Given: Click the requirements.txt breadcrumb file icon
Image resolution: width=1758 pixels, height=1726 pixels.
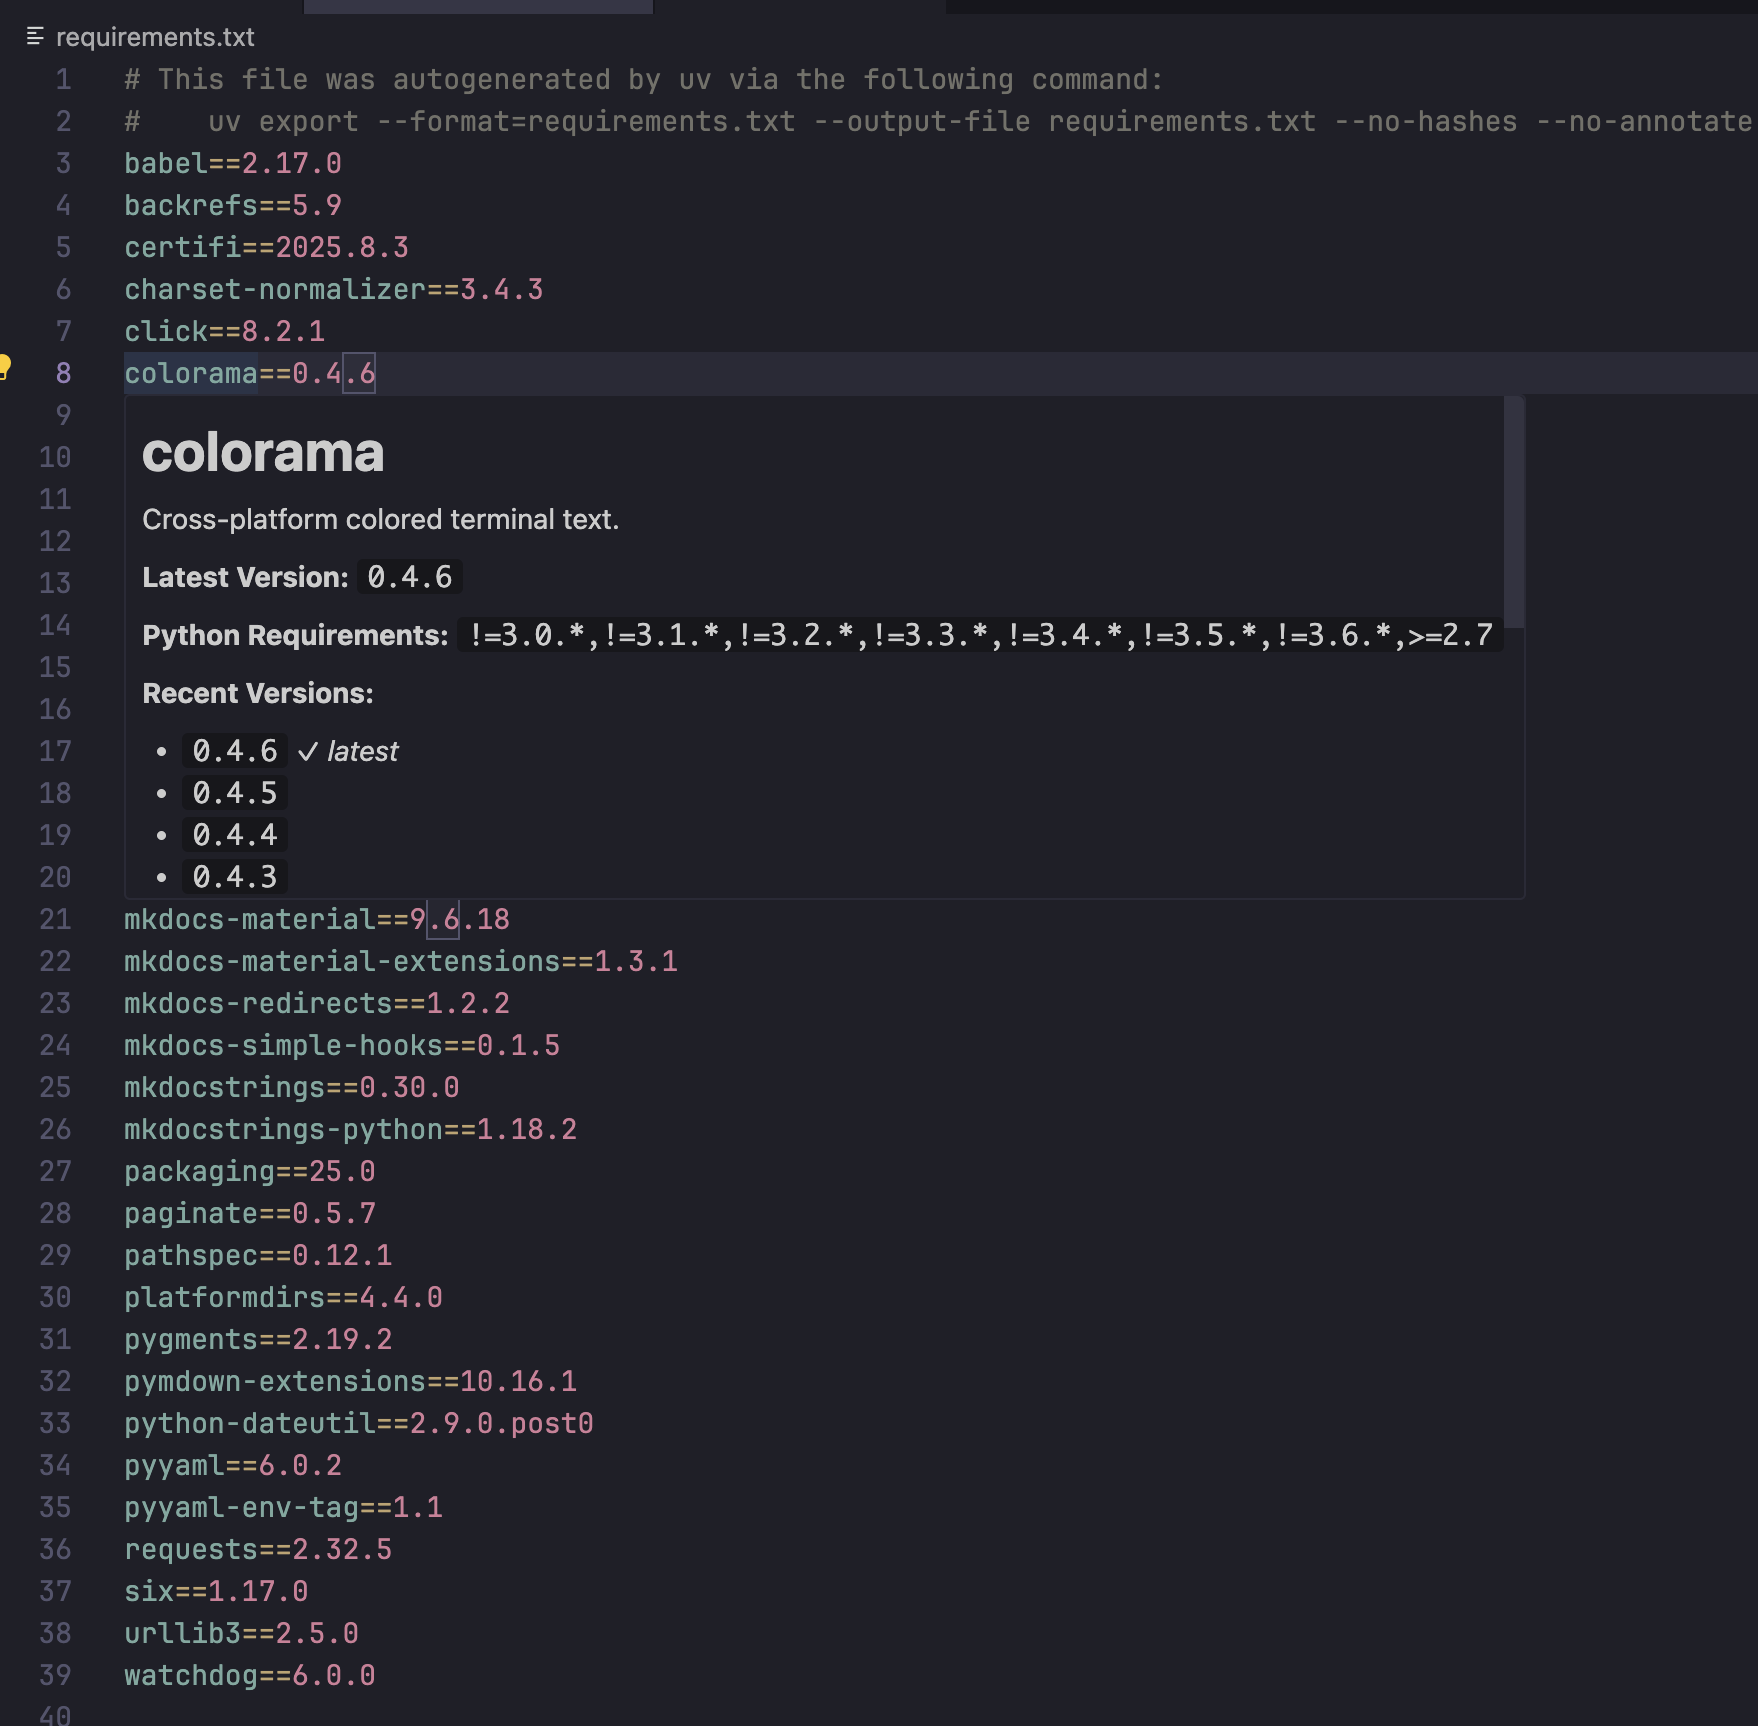Looking at the screenshot, I should [x=35, y=36].
